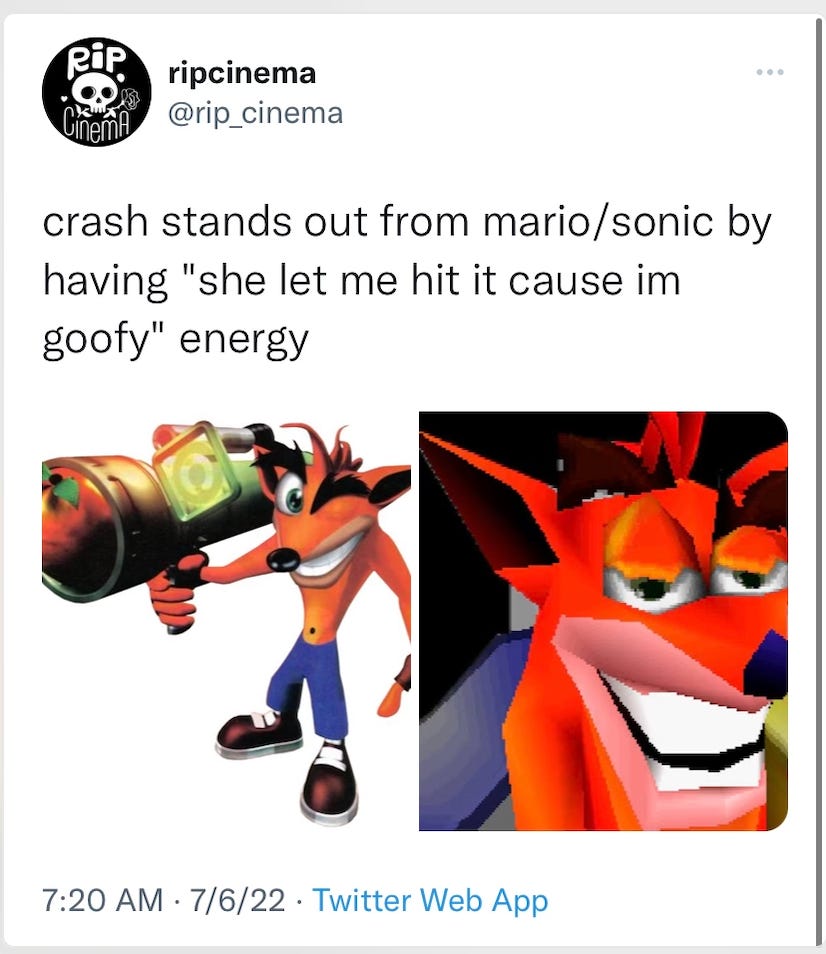The width and height of the screenshot is (826, 954).
Task: Click the "mario/sonic" text in tweet
Action: click(597, 223)
